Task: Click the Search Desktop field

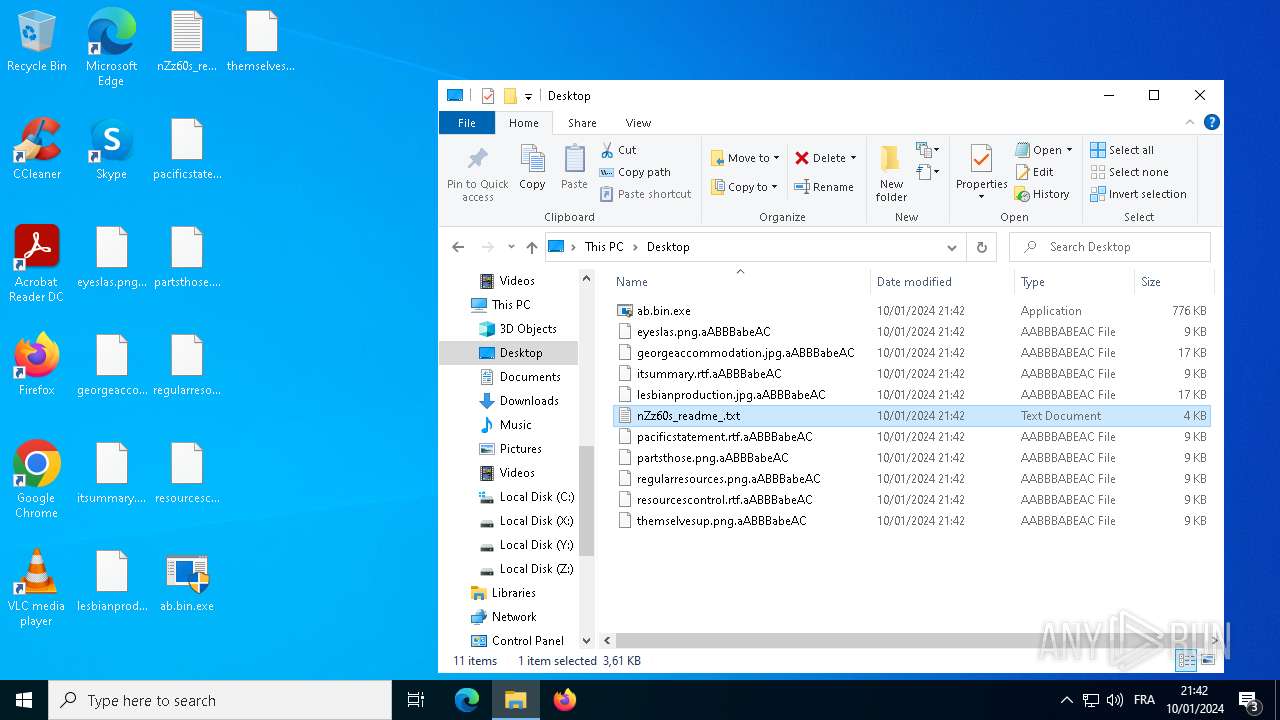Action: click(x=1110, y=247)
